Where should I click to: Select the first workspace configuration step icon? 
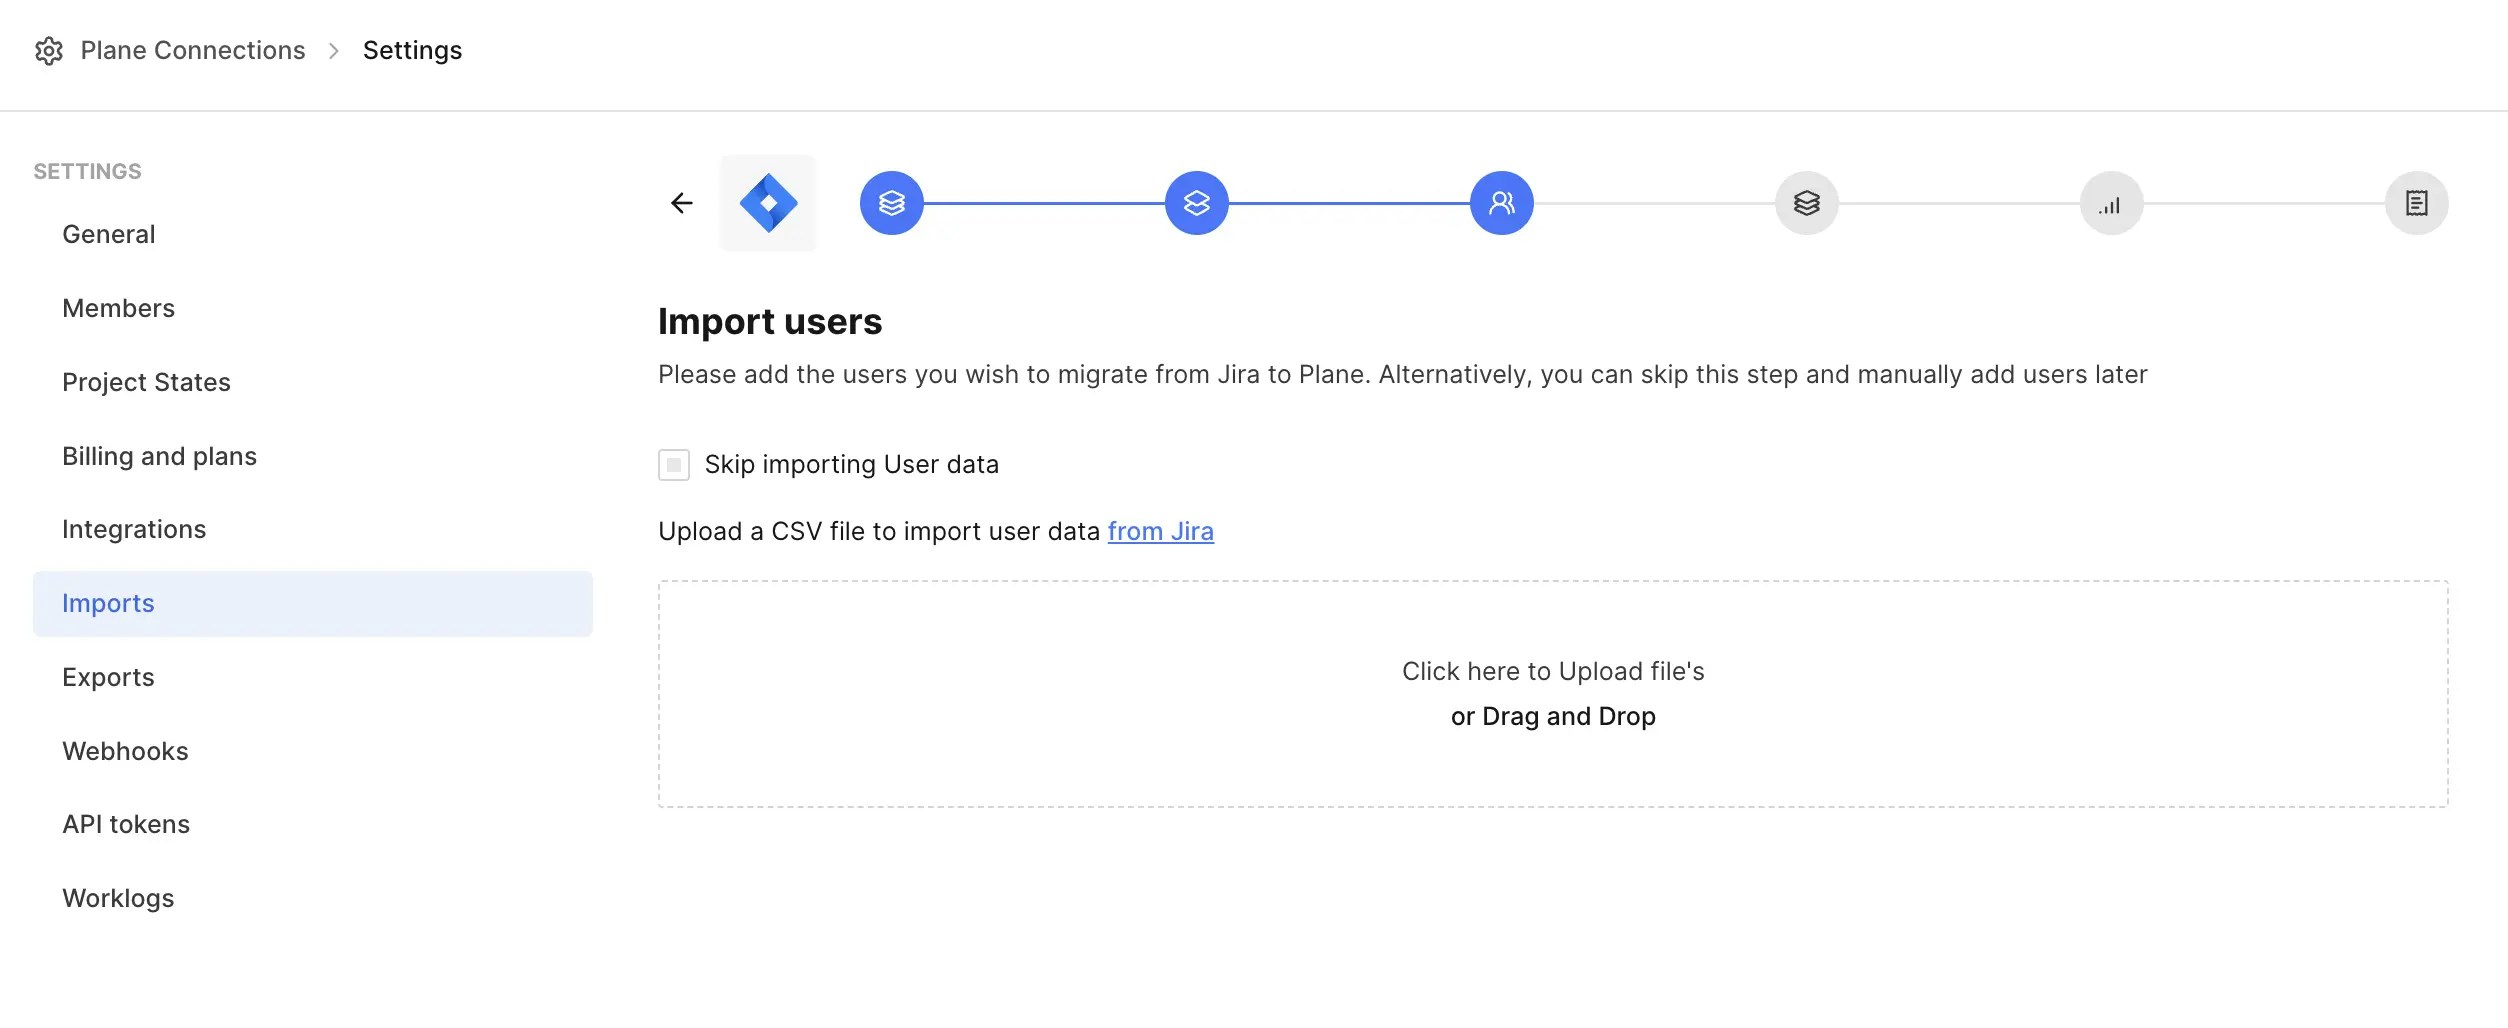click(x=890, y=202)
